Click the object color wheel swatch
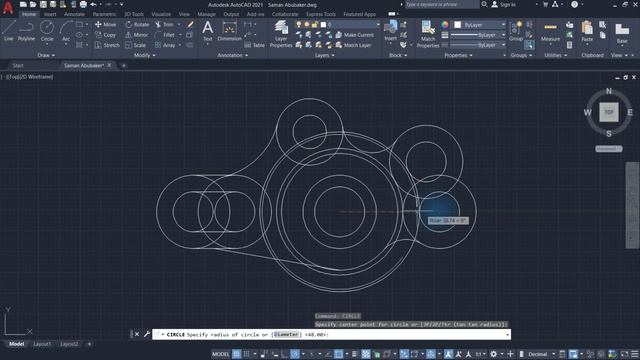 pos(445,25)
